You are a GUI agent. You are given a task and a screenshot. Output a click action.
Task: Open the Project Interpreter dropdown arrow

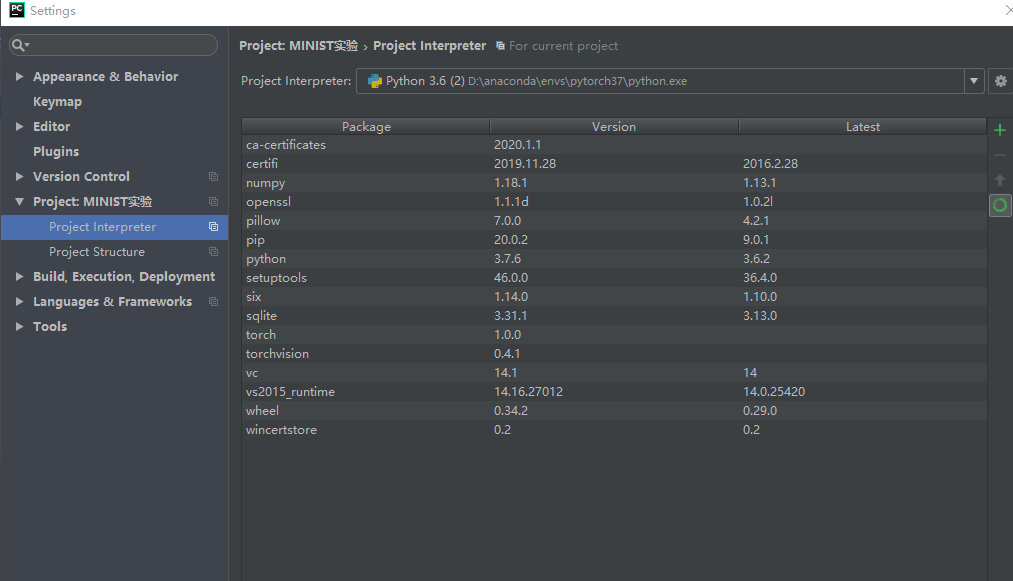(973, 81)
